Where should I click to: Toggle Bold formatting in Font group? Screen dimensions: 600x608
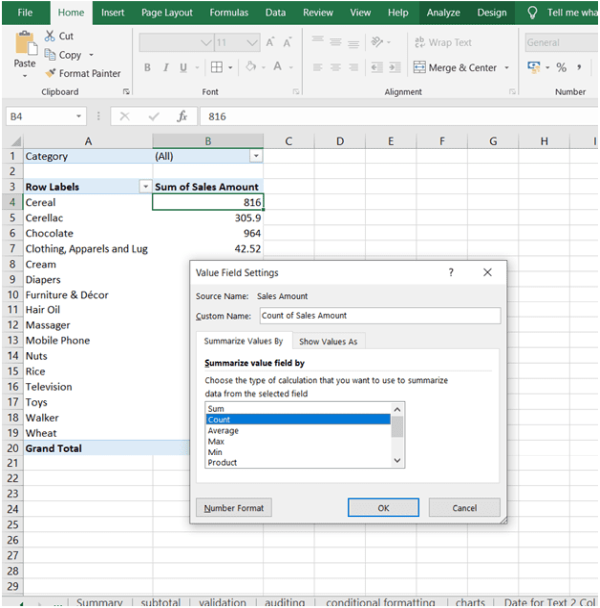(x=147, y=67)
